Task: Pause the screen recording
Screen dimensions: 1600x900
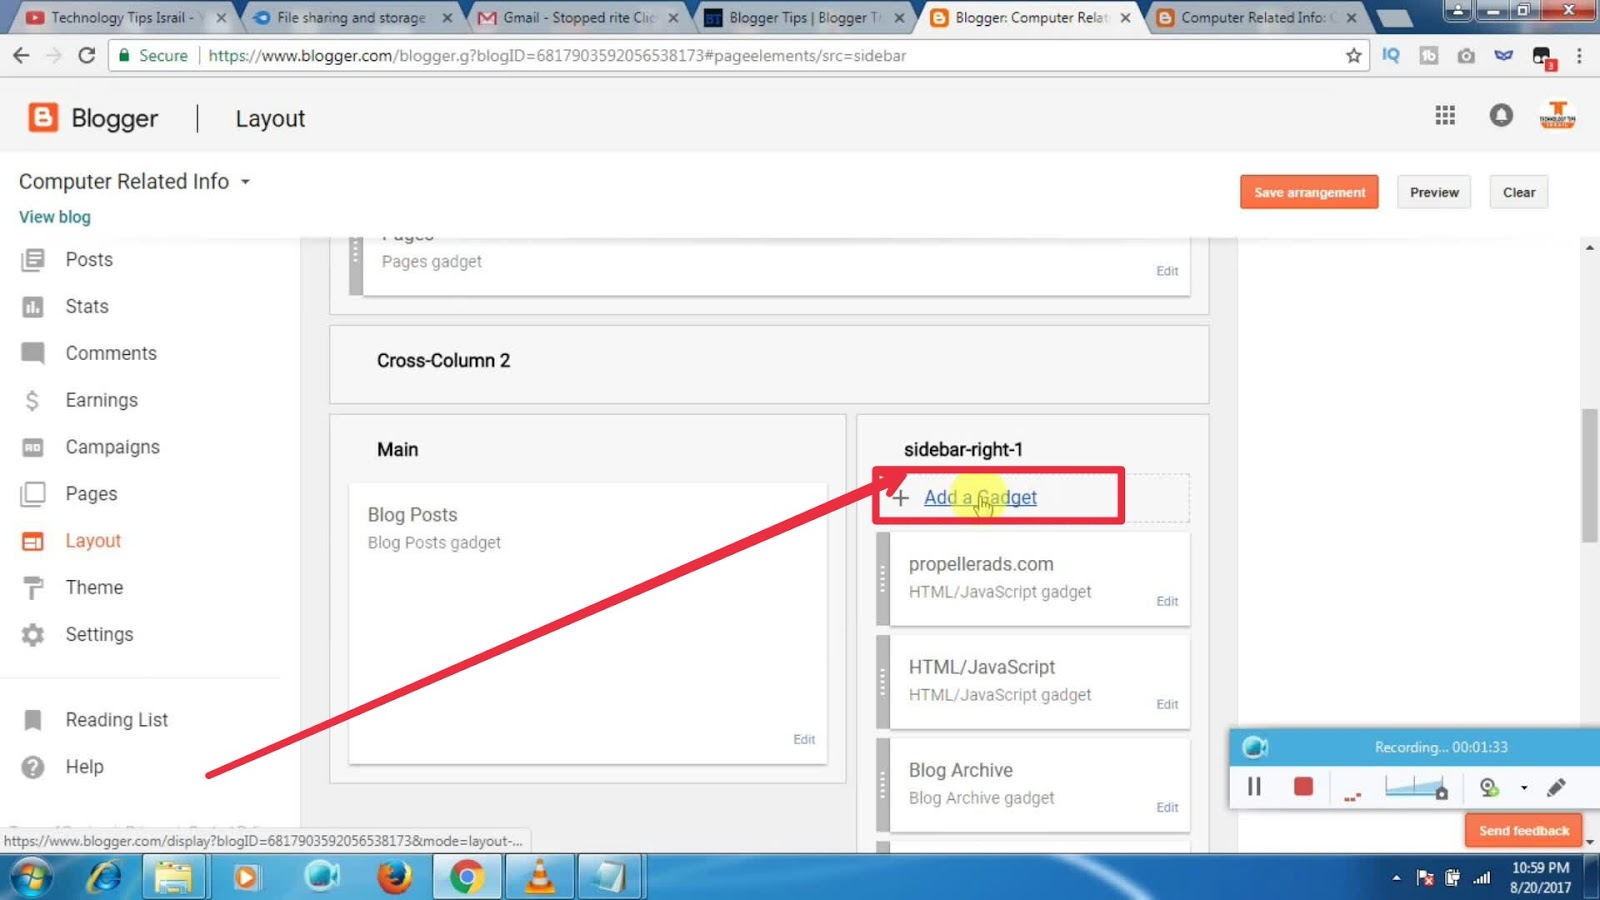Action: coord(1254,787)
